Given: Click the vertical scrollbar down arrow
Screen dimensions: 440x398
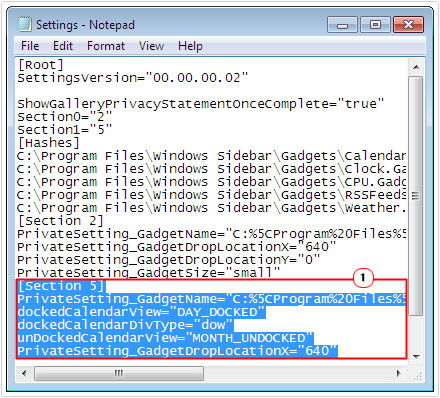Looking at the screenshot, I should 416,357.
